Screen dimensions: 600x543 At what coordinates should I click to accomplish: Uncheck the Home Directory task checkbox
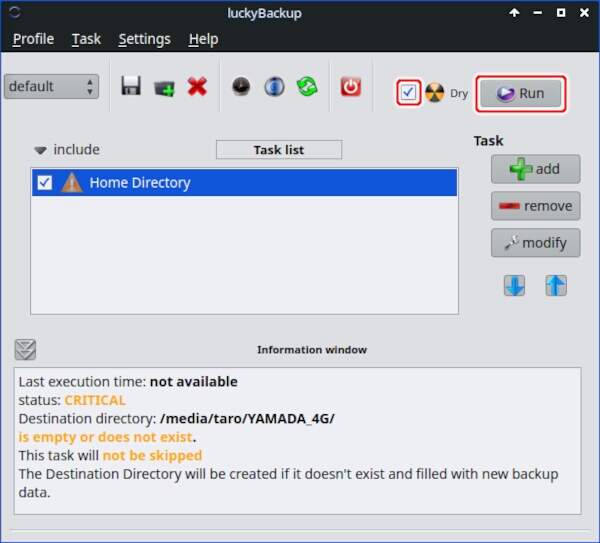pos(45,183)
